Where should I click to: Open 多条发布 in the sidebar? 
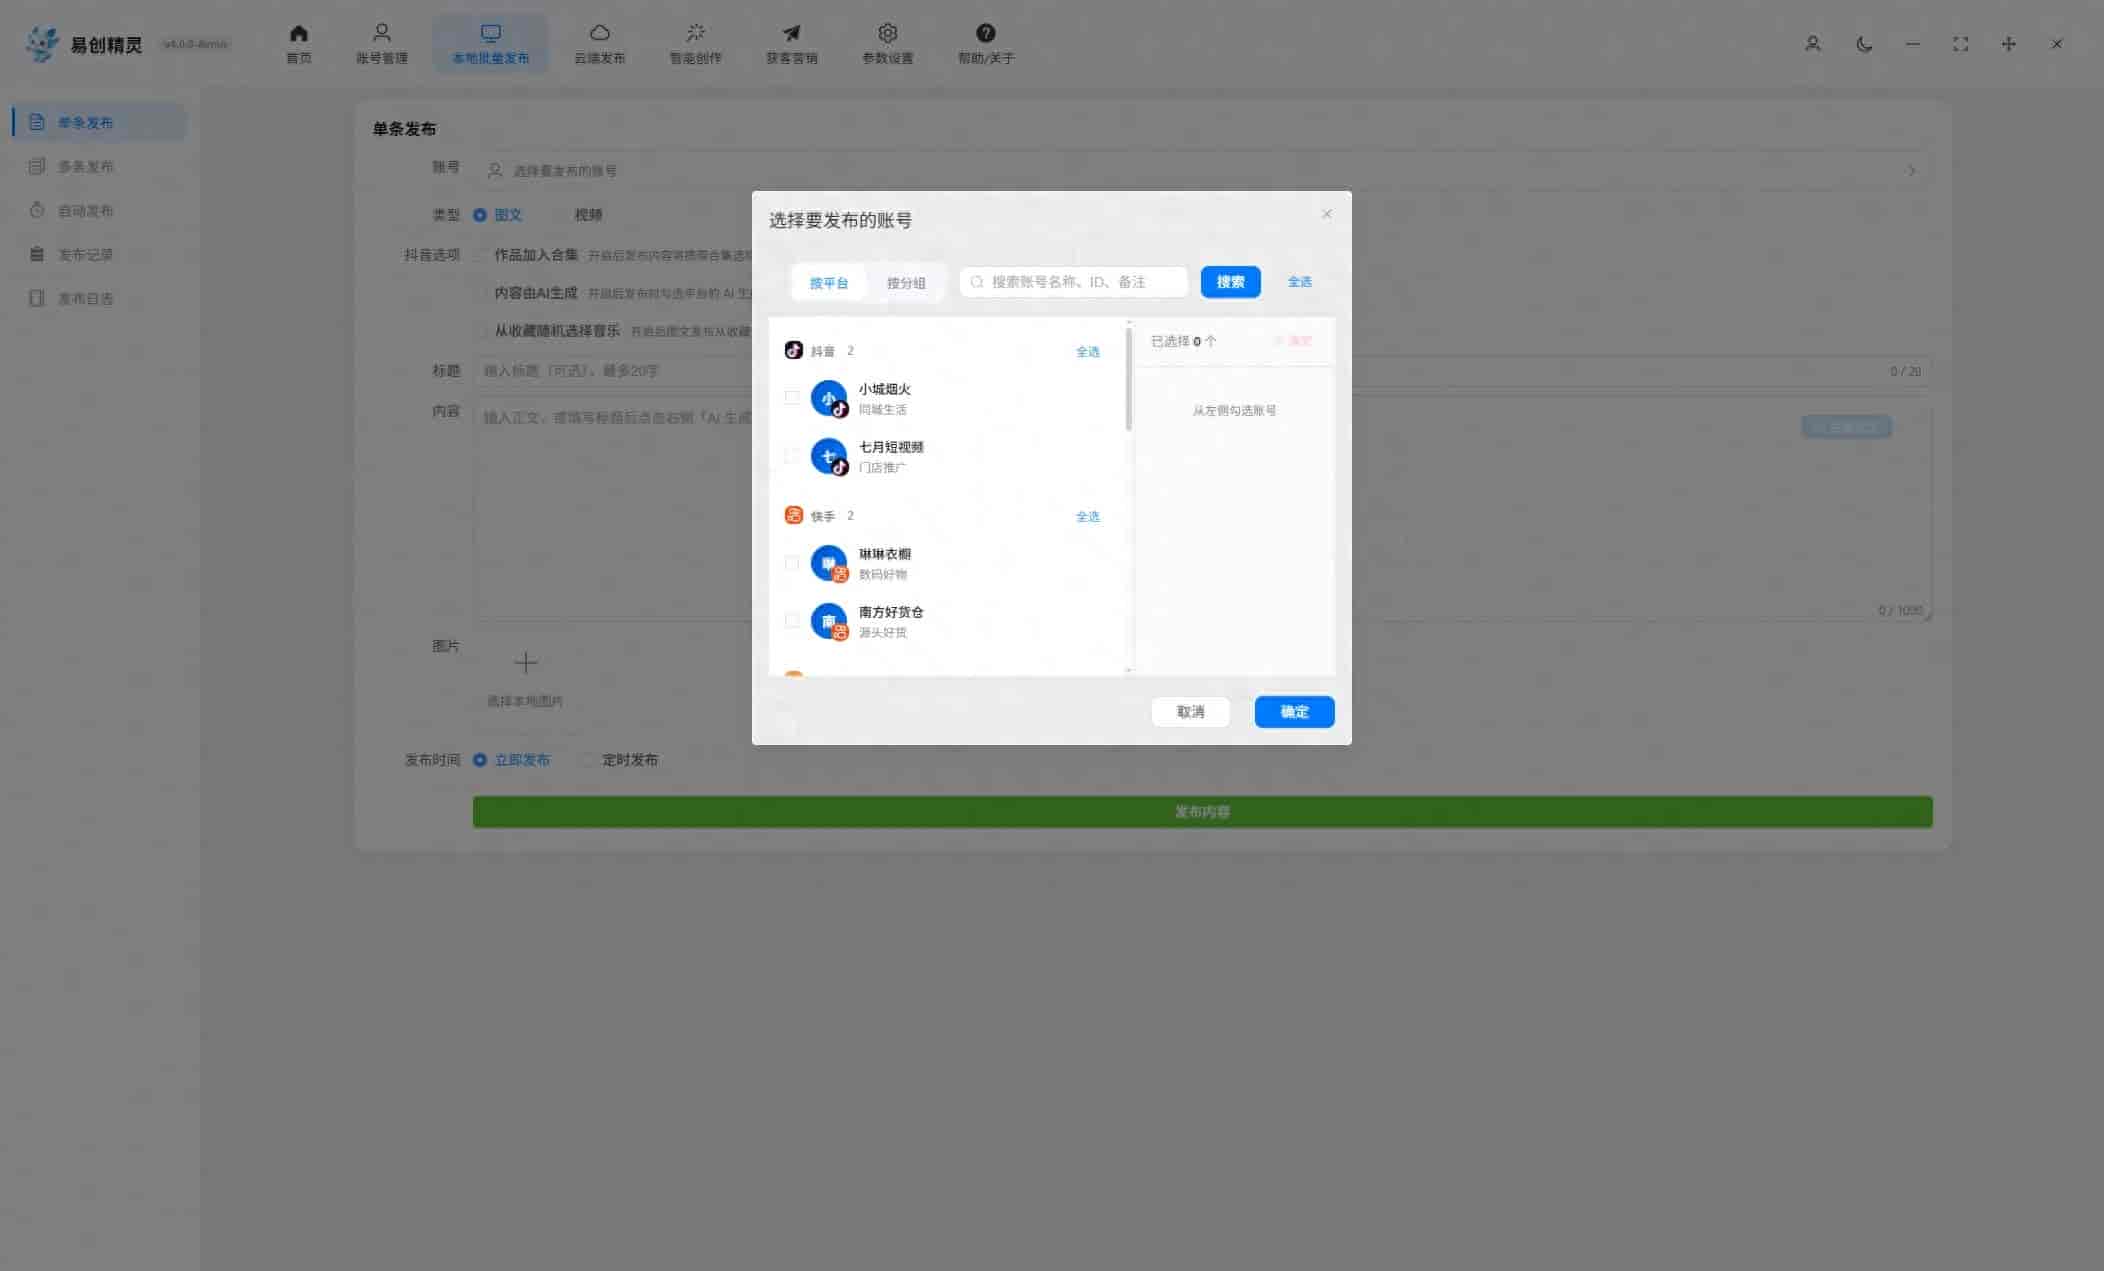[98, 166]
